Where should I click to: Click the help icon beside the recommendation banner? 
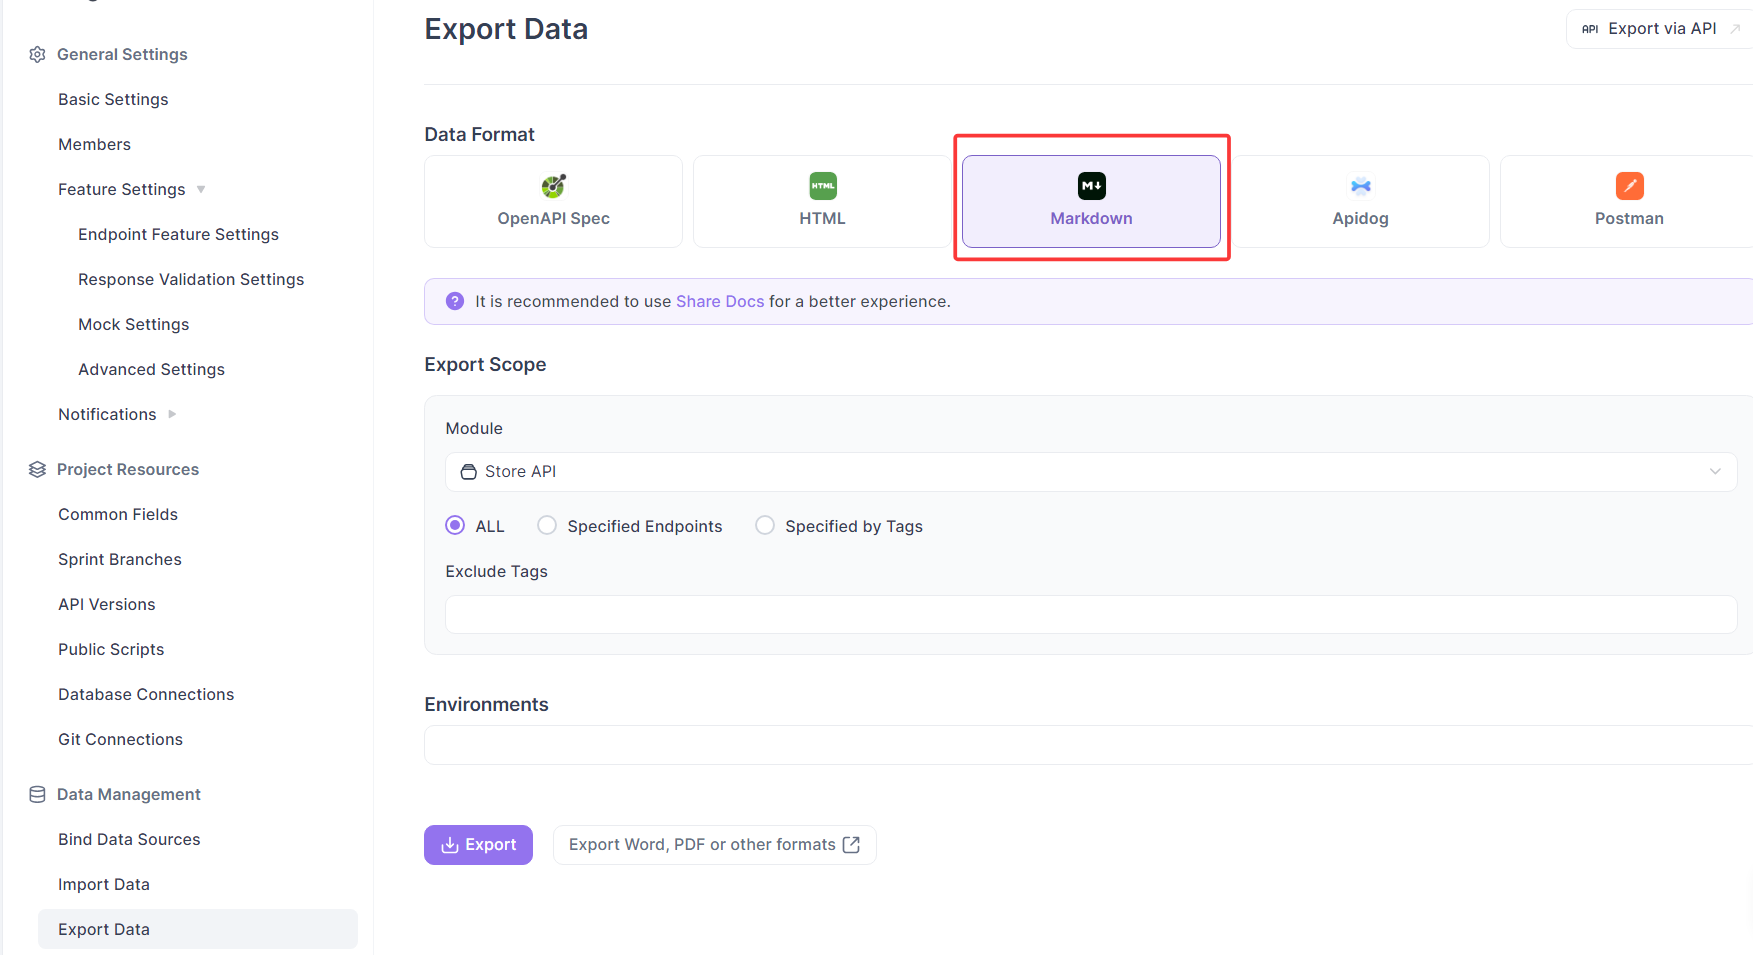[x=455, y=301]
